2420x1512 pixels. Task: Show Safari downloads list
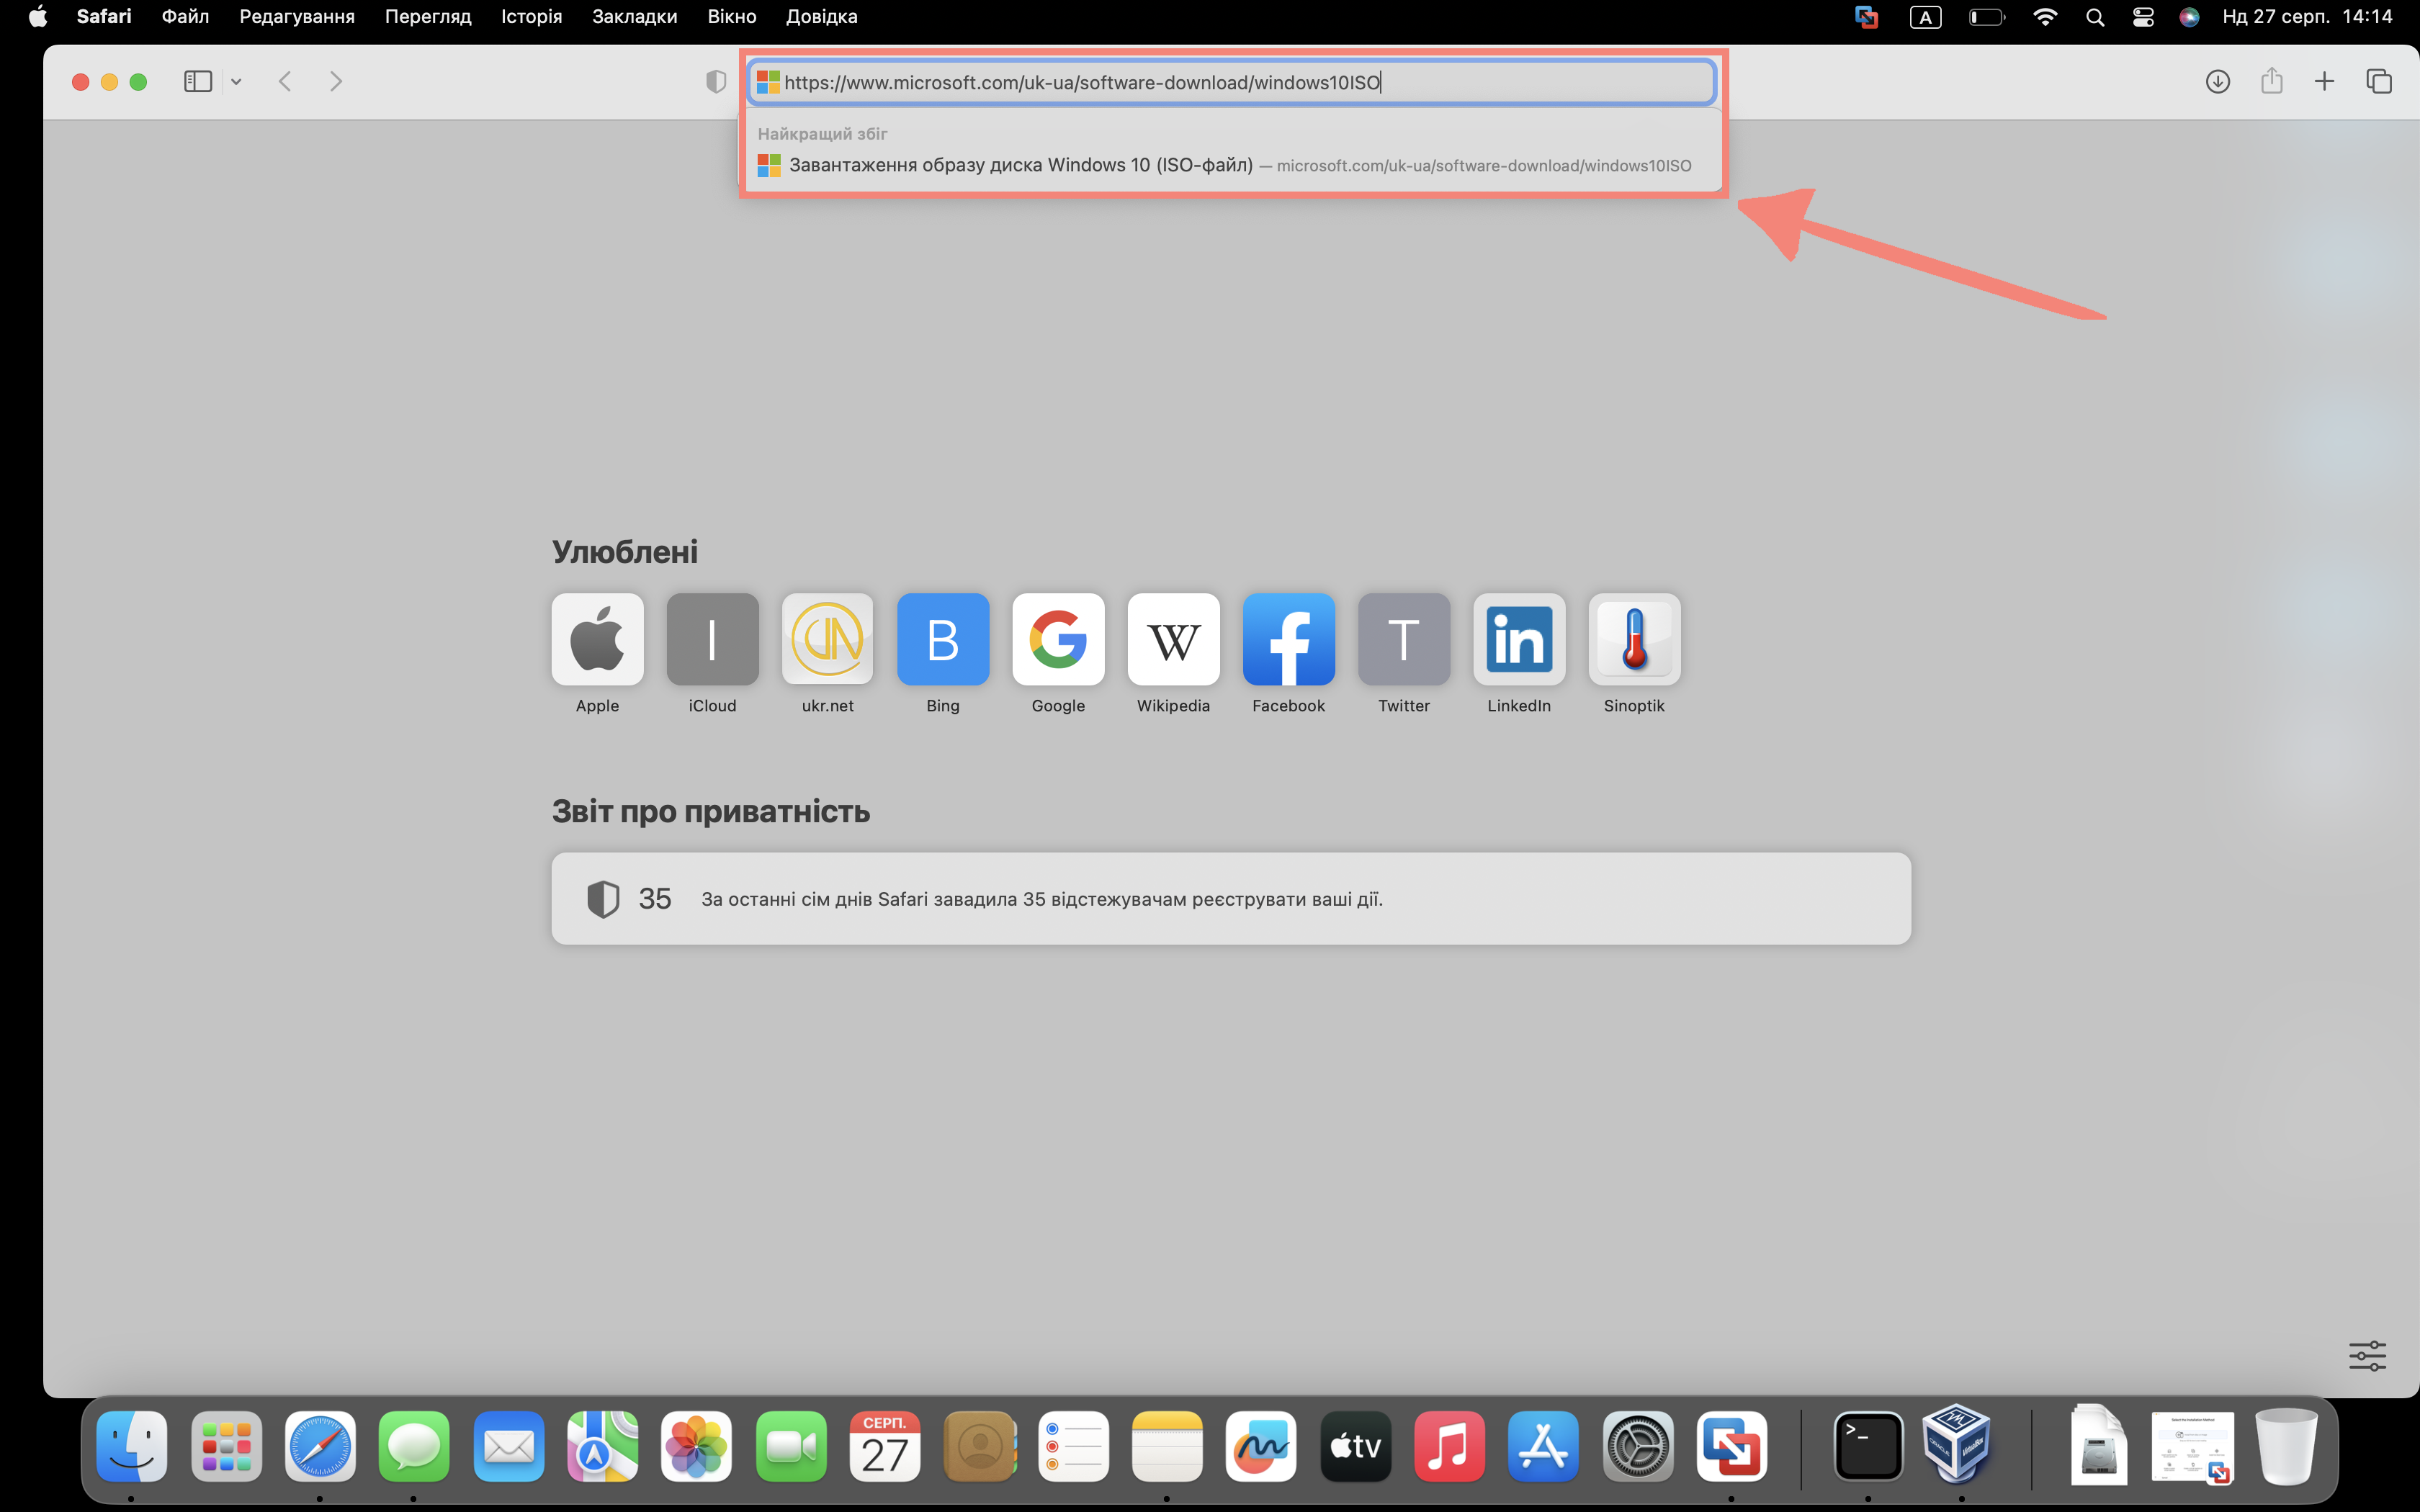(x=2217, y=81)
